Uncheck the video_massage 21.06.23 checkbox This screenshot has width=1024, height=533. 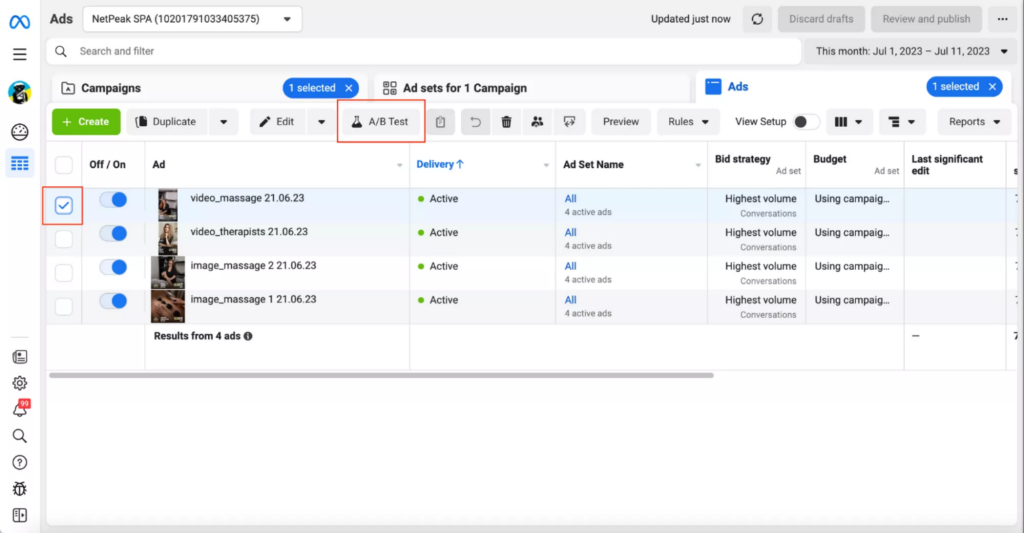coord(64,205)
